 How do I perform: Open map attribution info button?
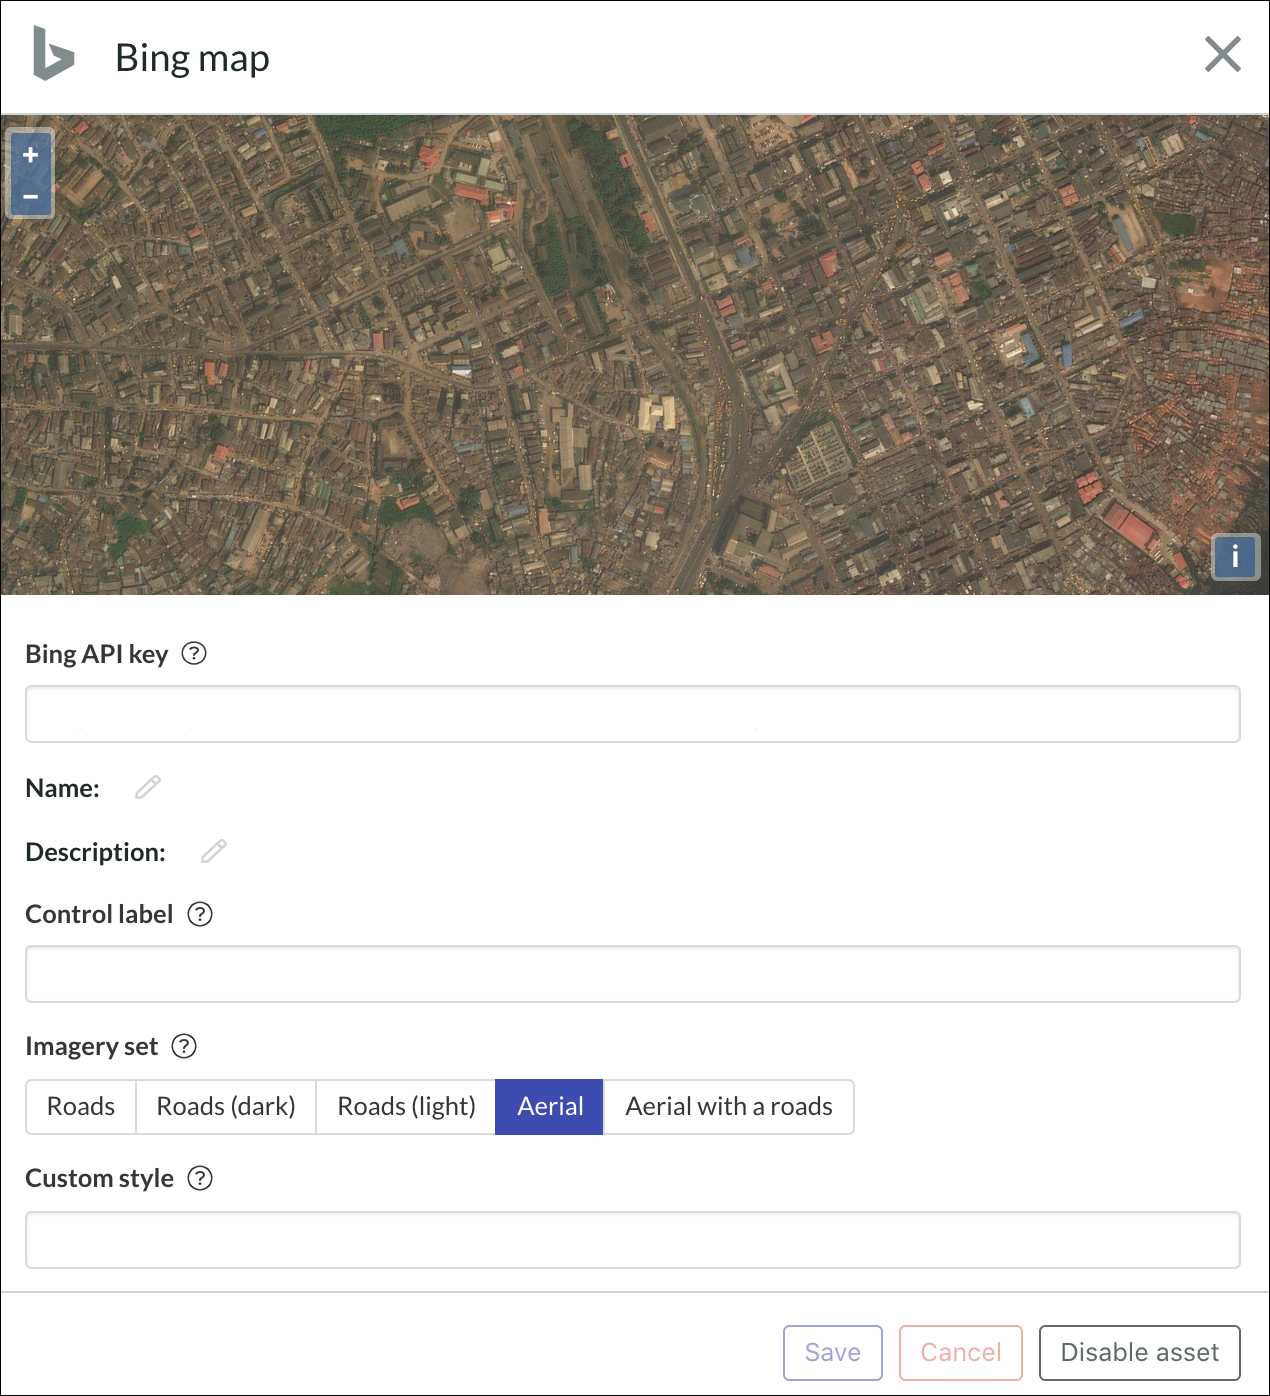(1236, 556)
